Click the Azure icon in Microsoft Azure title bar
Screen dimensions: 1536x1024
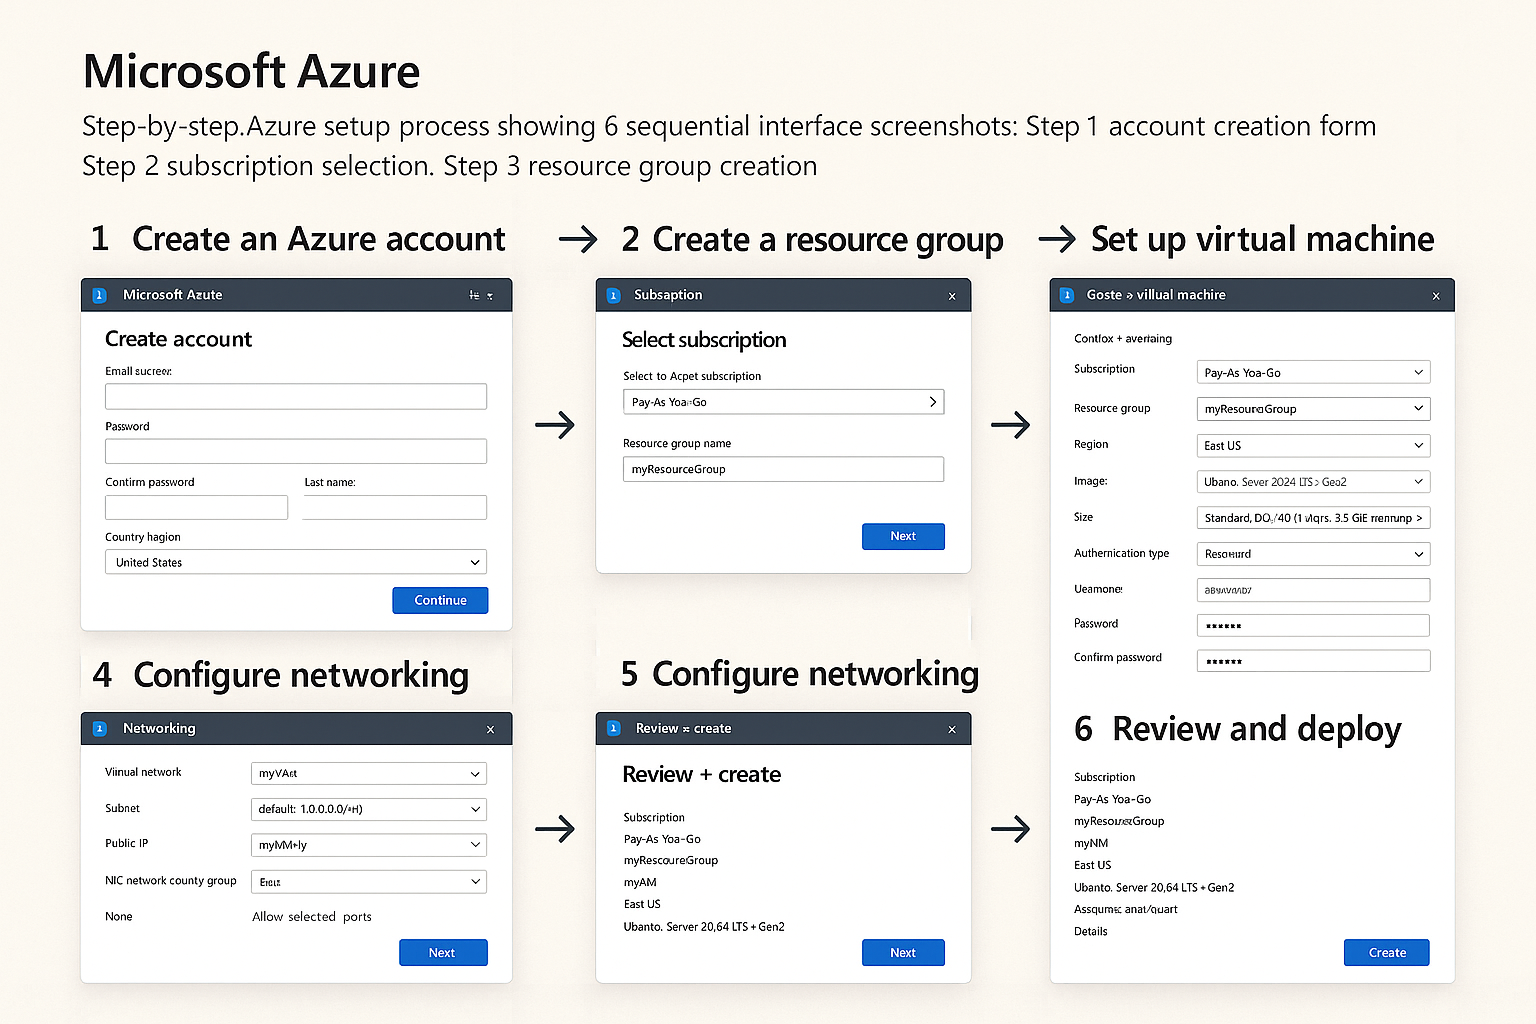tap(99, 295)
